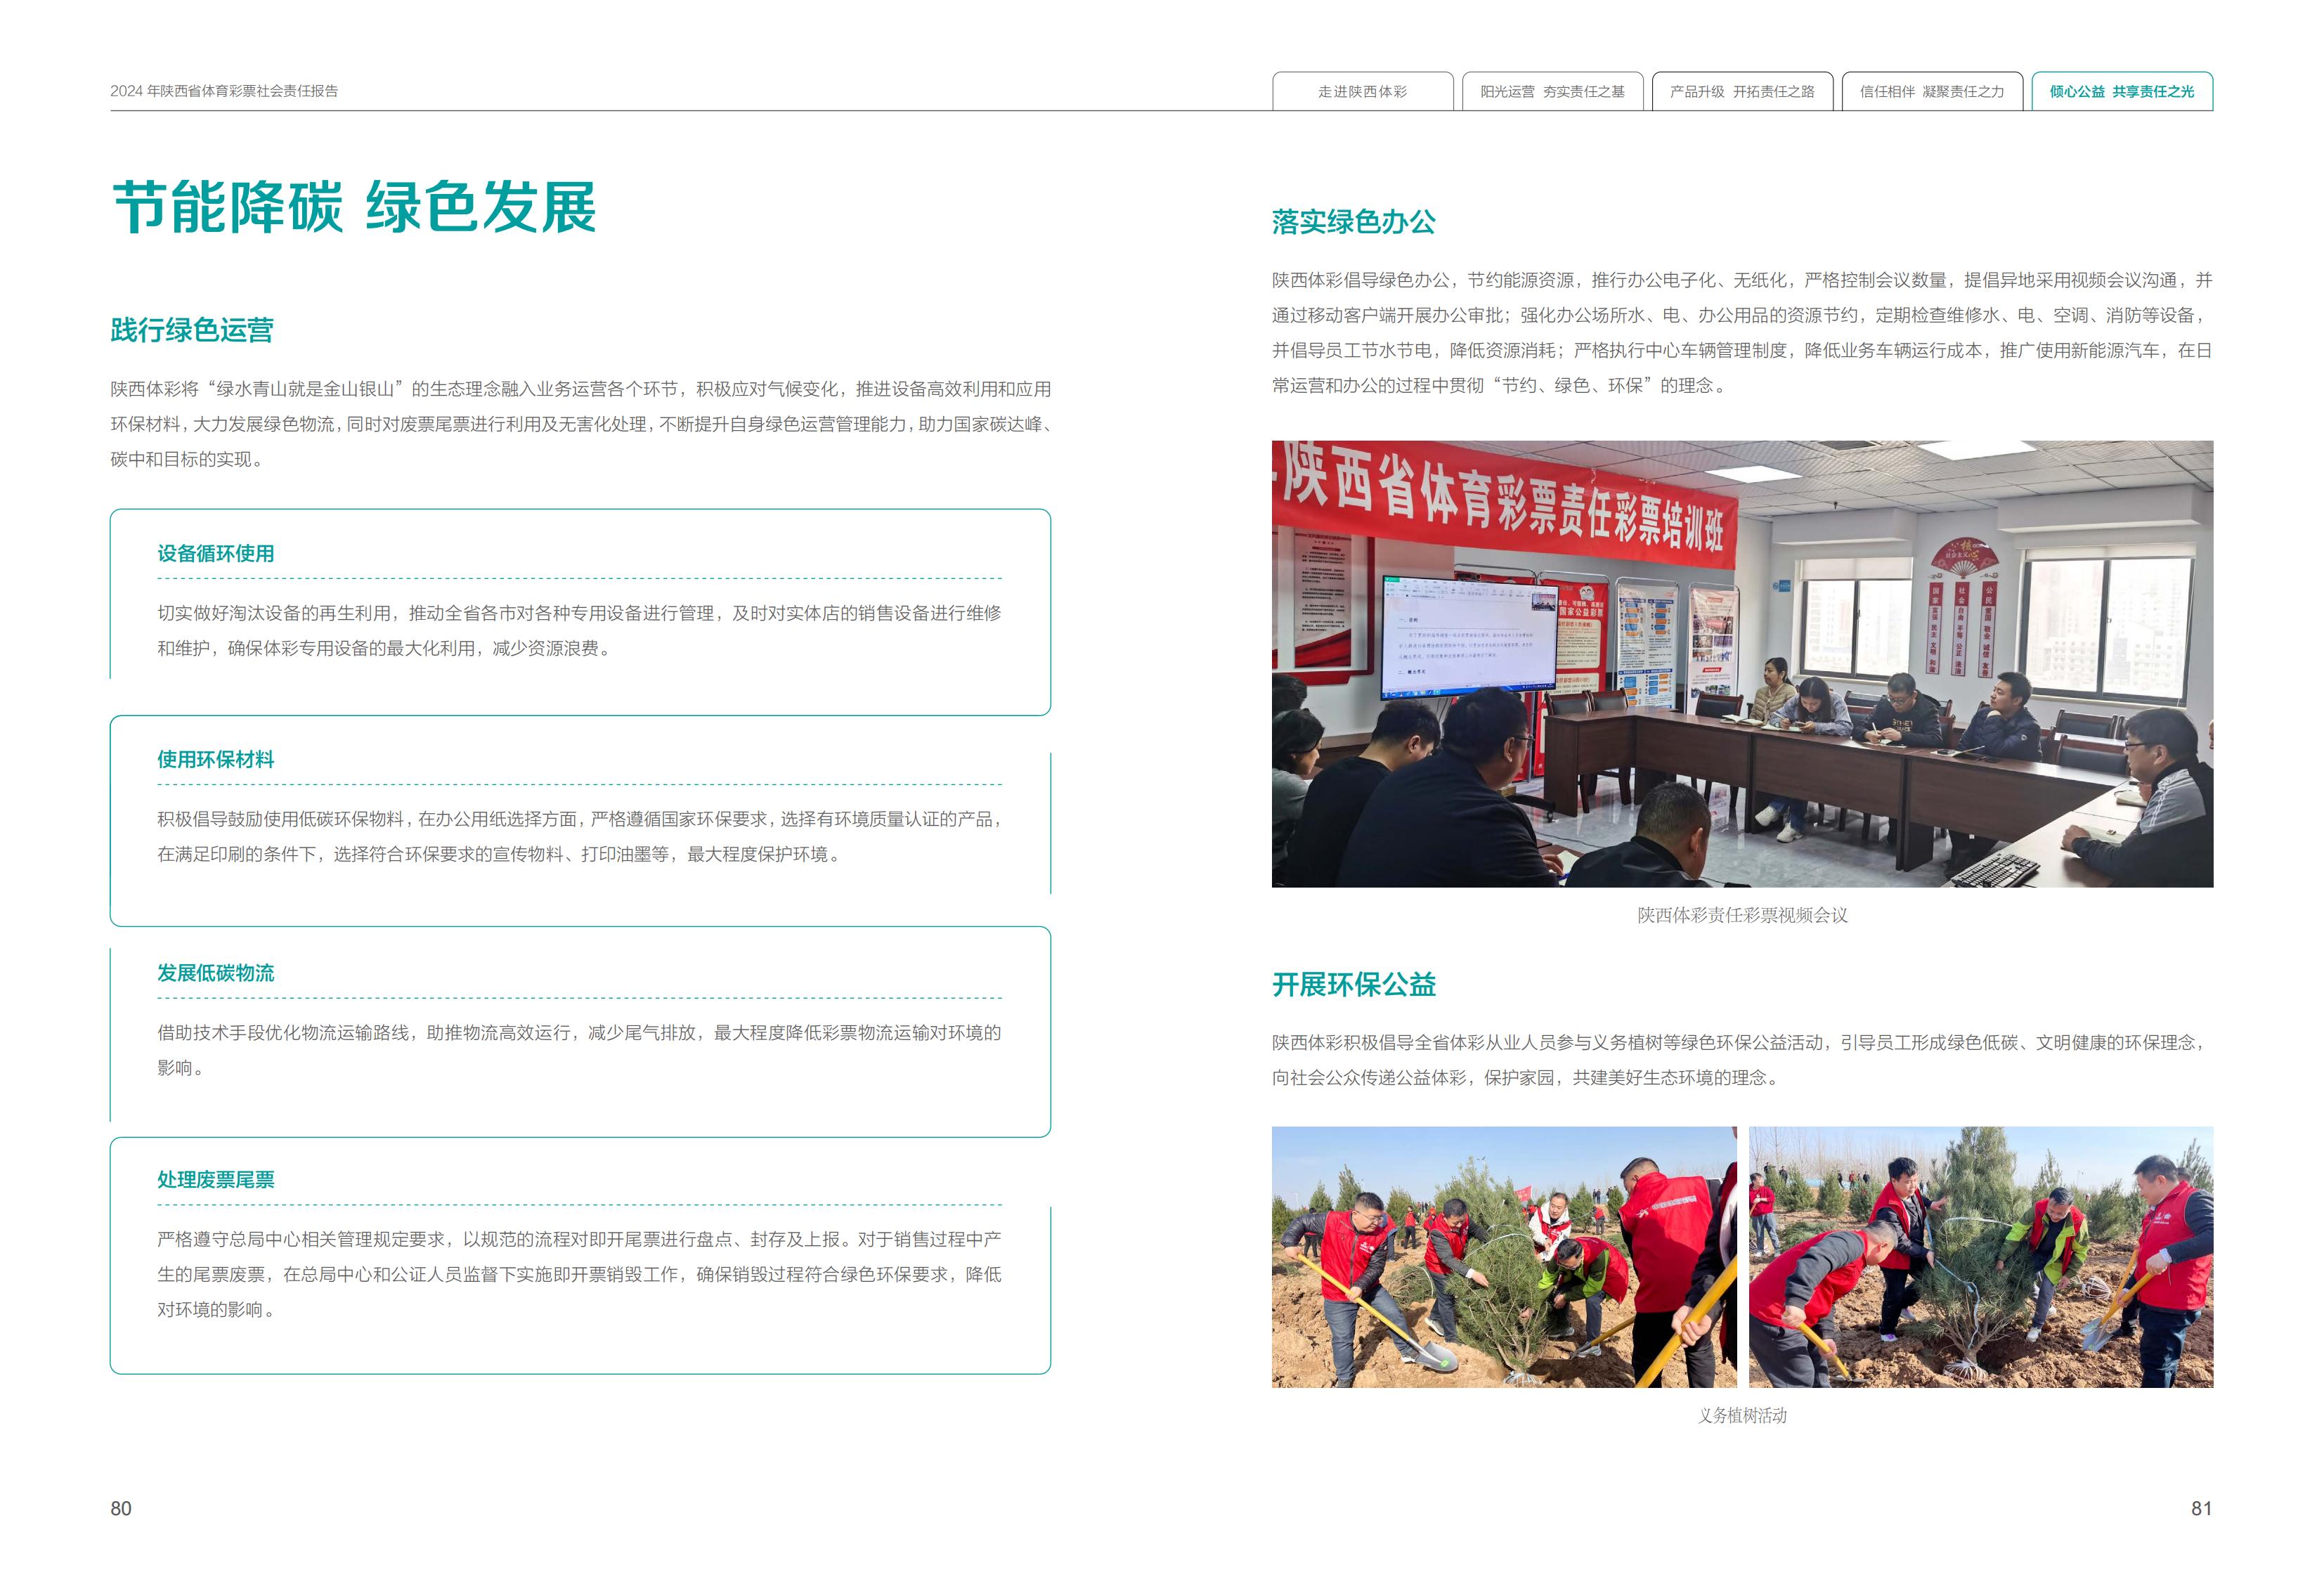Click the card heading 处理废票尾票

[215, 1179]
